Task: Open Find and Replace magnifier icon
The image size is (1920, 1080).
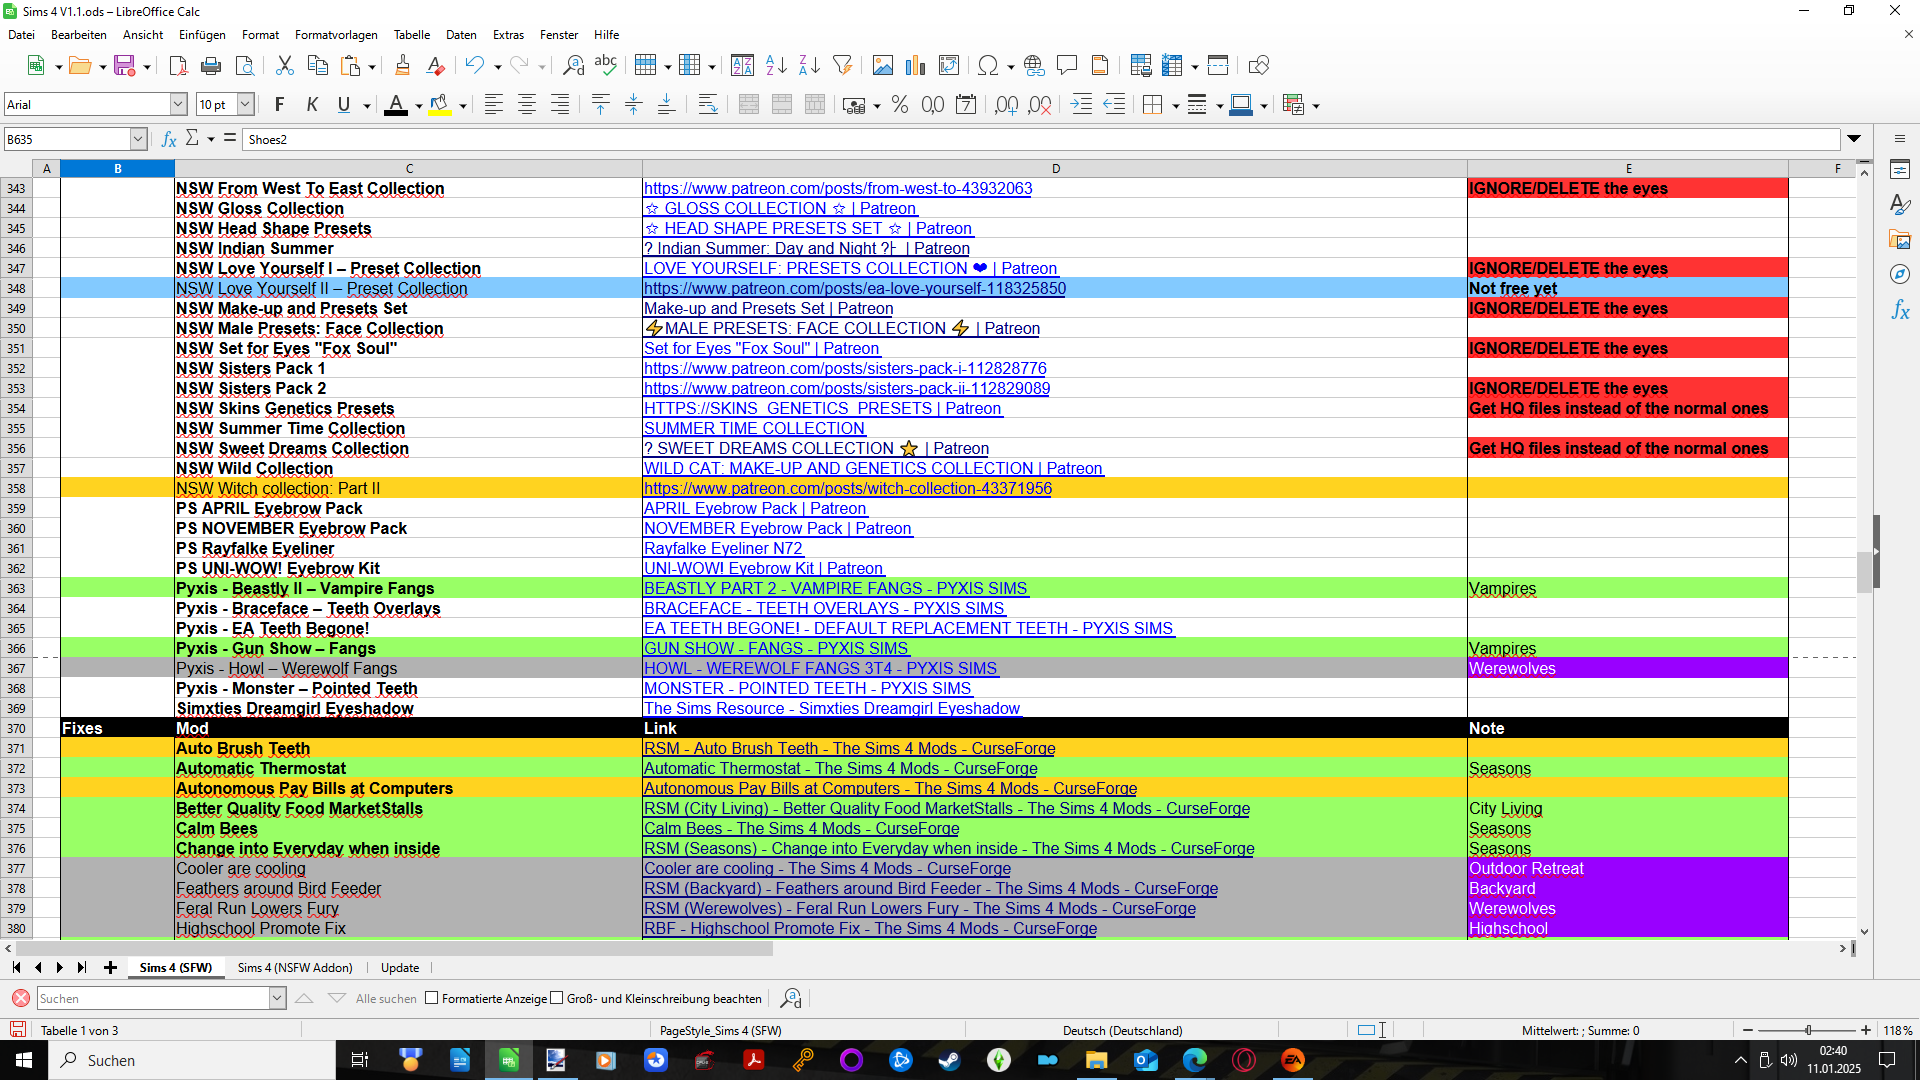Action: coord(573,66)
